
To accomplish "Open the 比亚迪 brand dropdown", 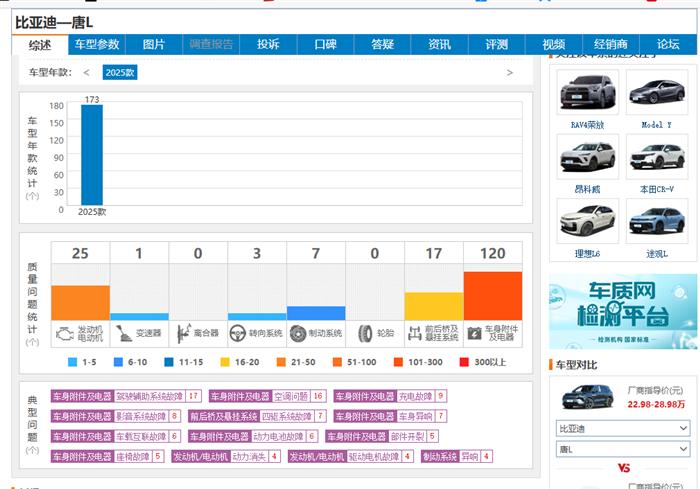I will coord(622,428).
